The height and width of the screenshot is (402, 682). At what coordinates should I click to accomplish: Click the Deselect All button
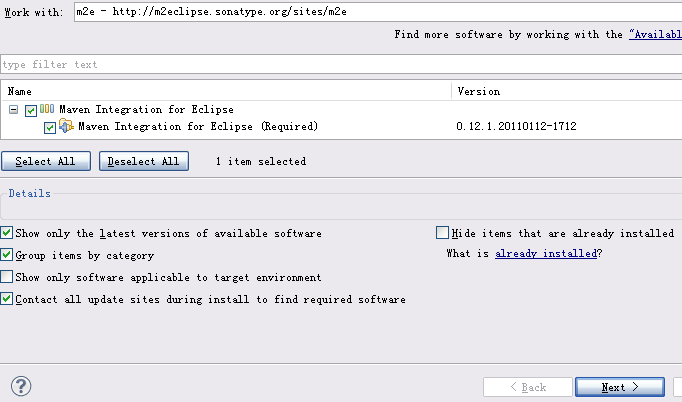coord(144,161)
